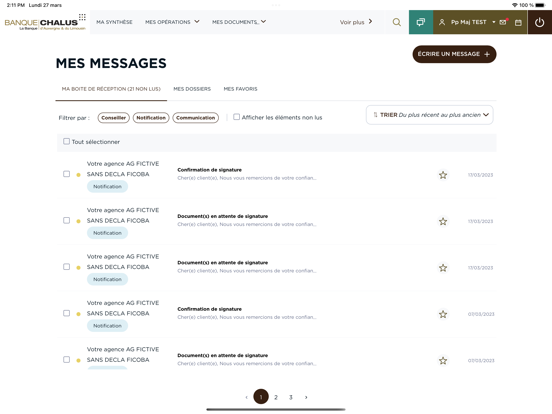Filter by Conseiller
The height and width of the screenshot is (414, 552).
[x=113, y=118]
